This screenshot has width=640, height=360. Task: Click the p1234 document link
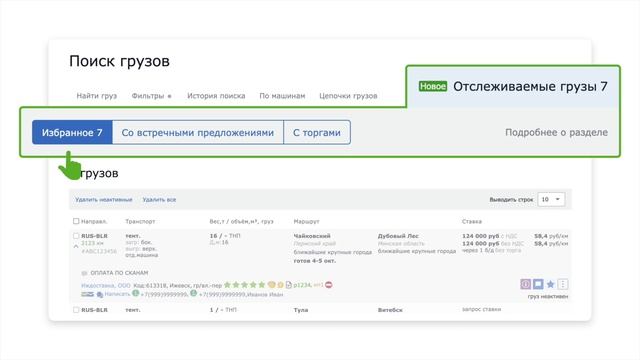pos(302,285)
